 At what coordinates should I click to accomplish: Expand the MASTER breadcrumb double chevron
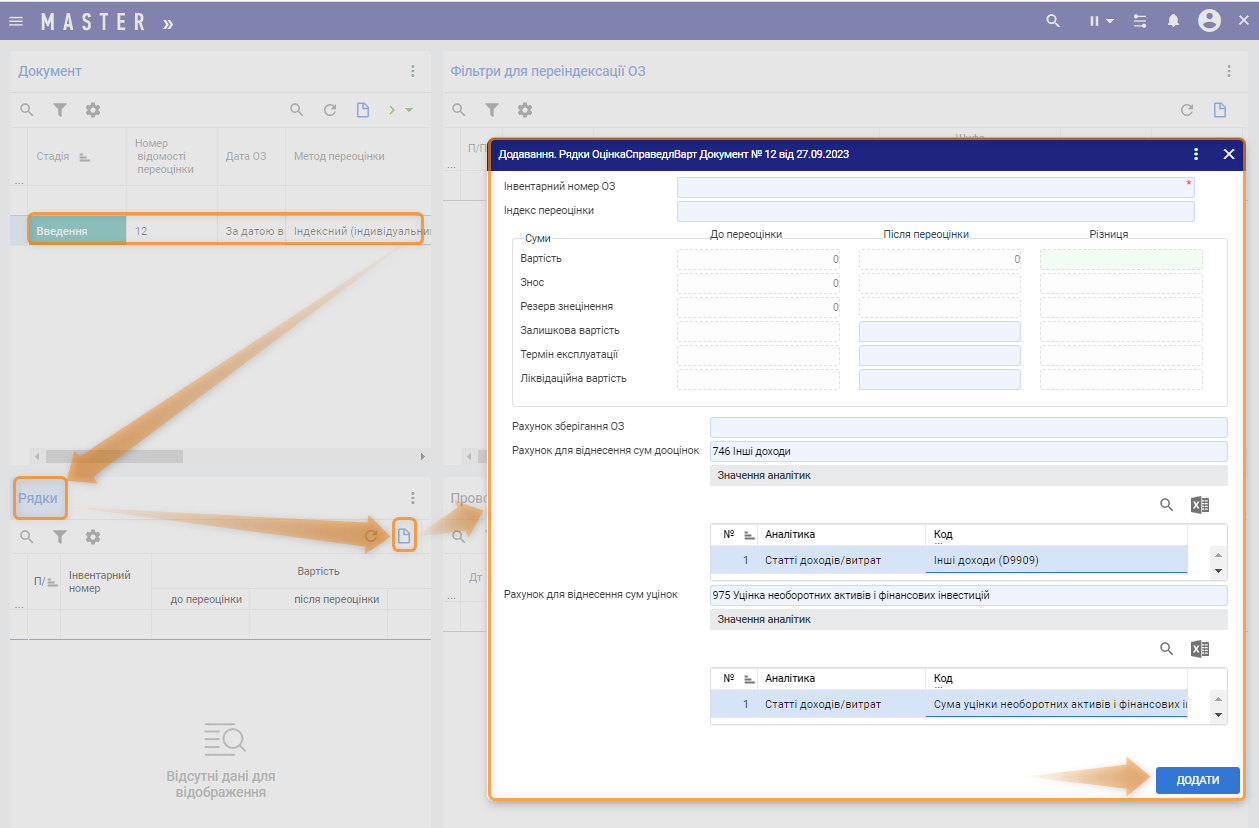click(167, 23)
